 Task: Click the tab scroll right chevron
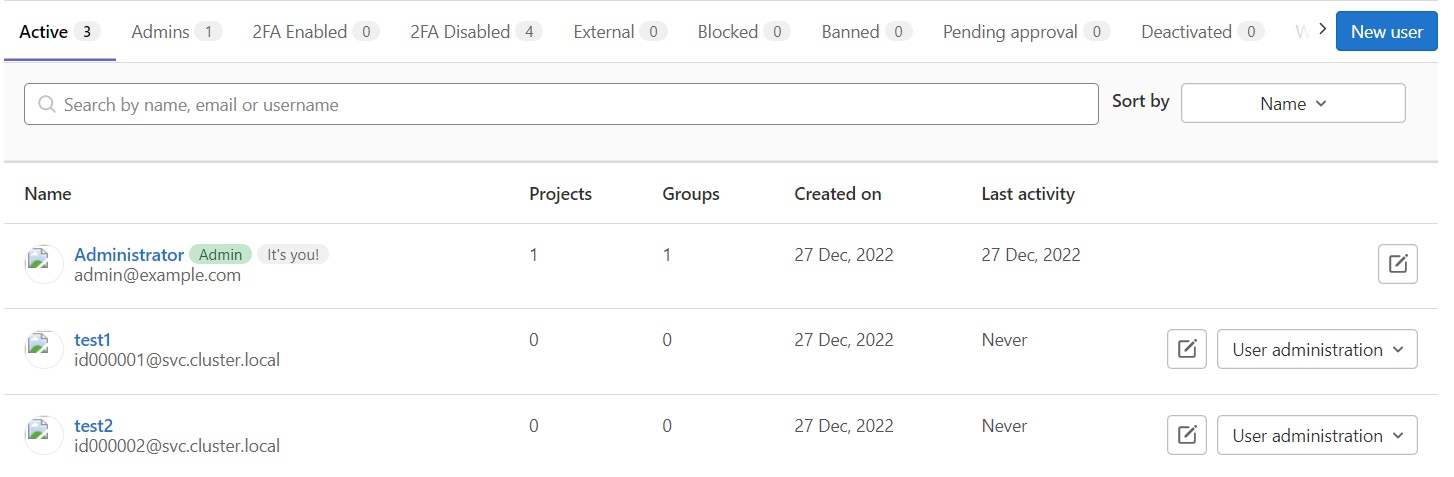(1322, 30)
